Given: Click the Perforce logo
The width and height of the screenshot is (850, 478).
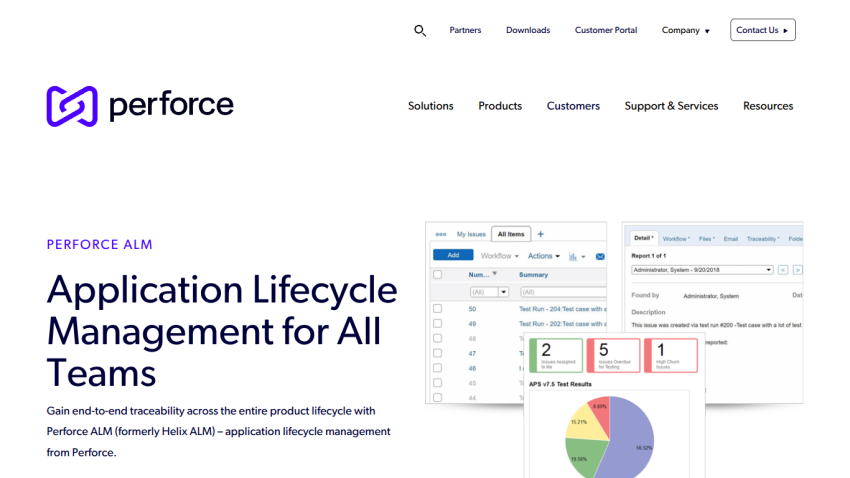Looking at the screenshot, I should click(x=140, y=106).
